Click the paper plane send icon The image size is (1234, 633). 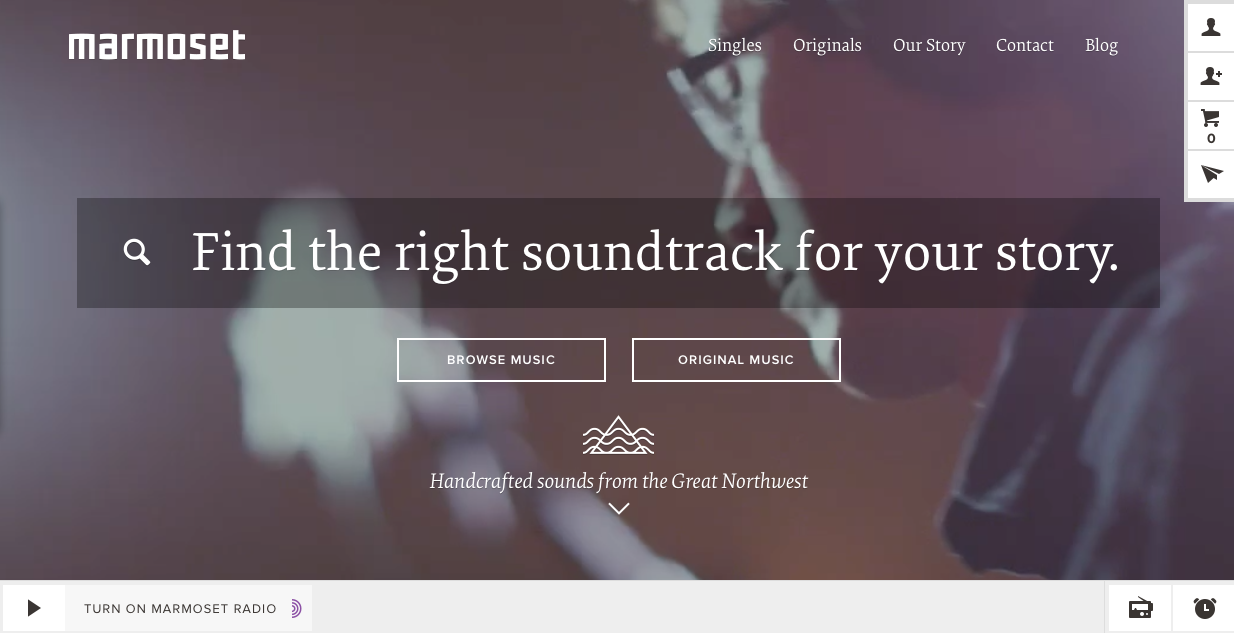tap(1211, 175)
